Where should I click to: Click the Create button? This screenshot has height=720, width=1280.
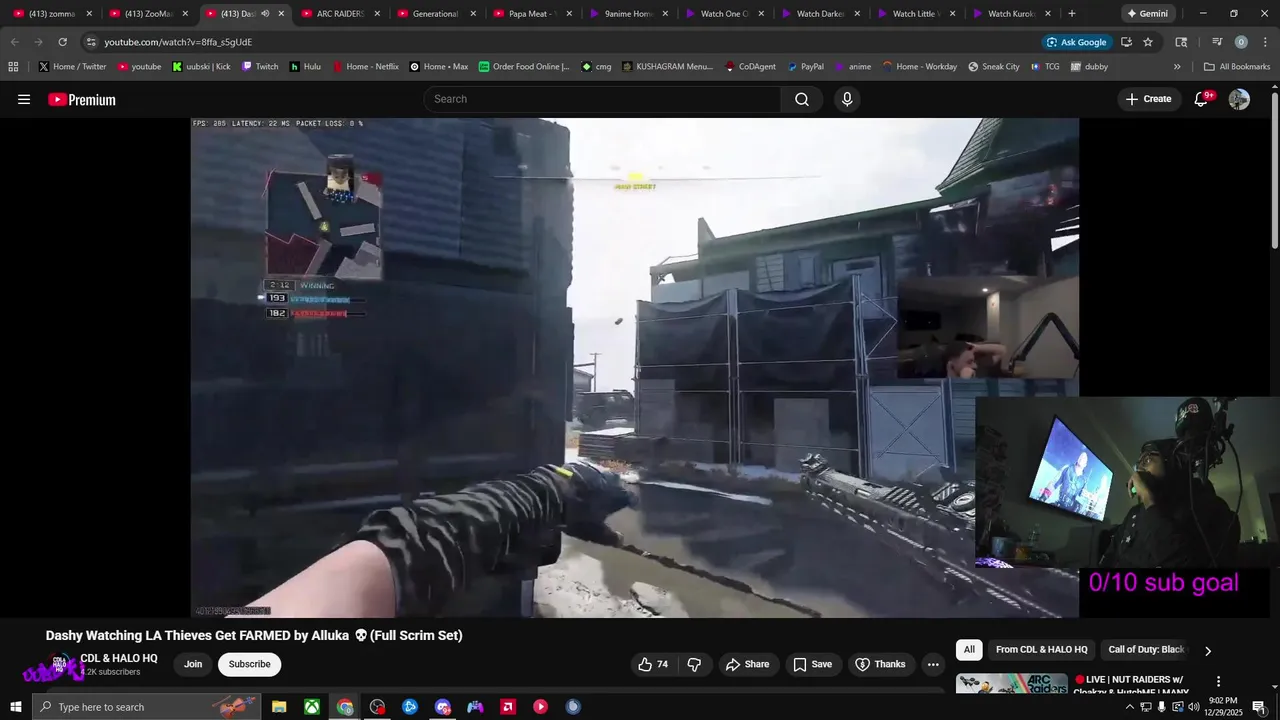point(1148,99)
